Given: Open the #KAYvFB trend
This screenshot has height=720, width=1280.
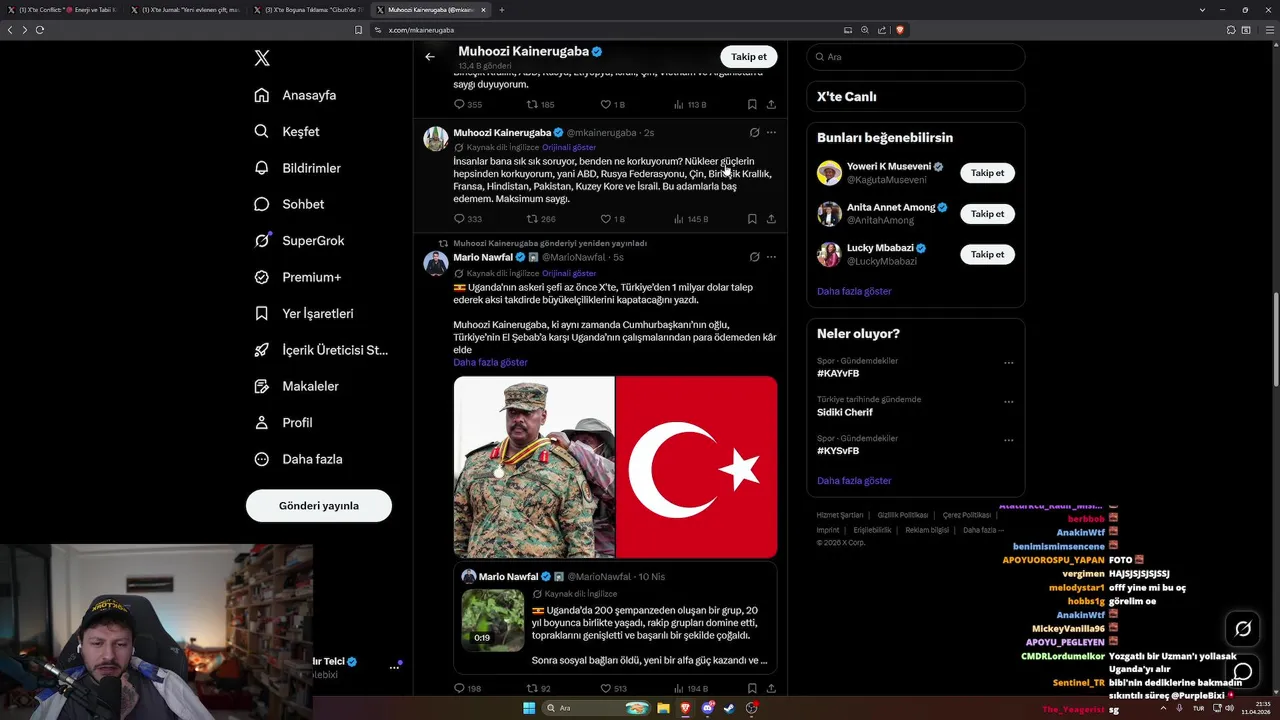Looking at the screenshot, I should tap(838, 373).
